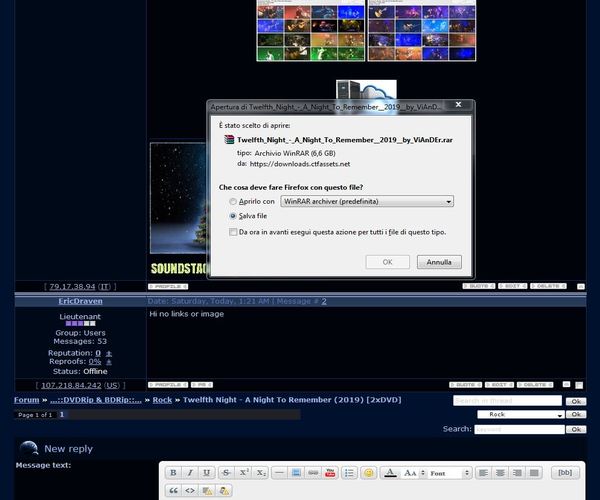This screenshot has width=600, height=500.
Task: Click the 'Search in thread' input field
Action: click(507, 401)
